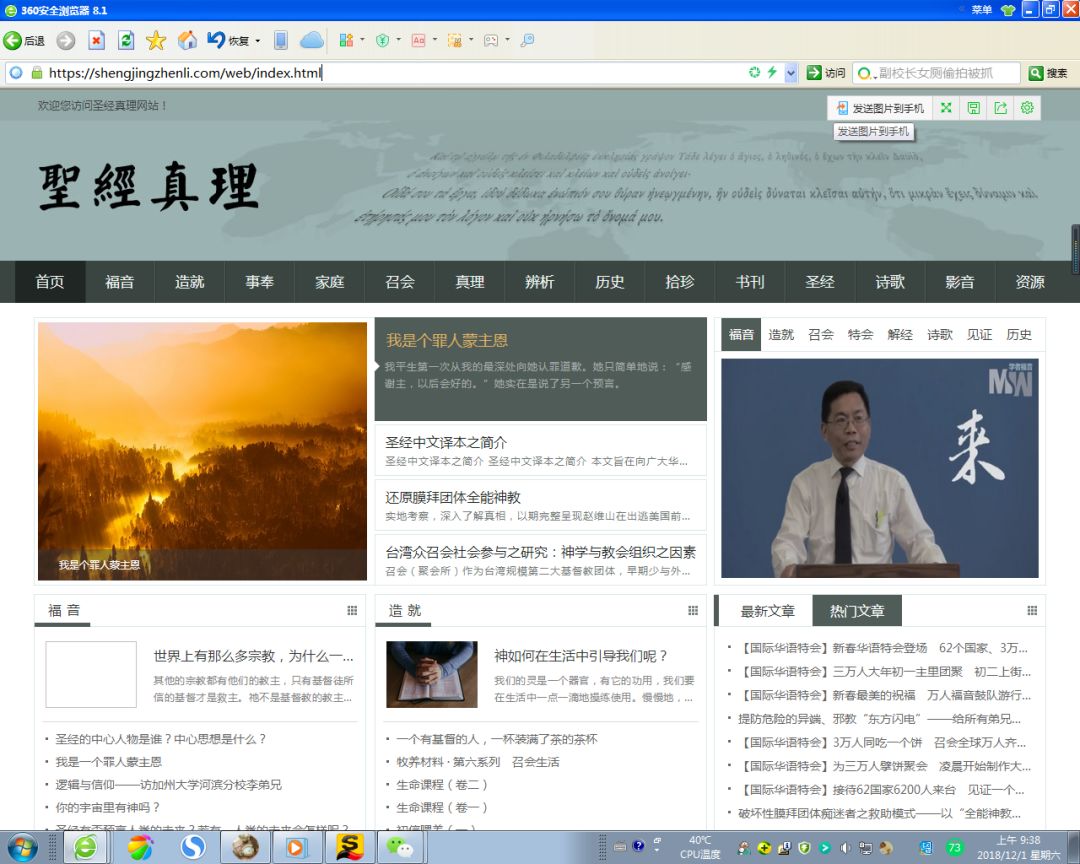
Task: Click the green lightning speed mode icon
Action: [772, 72]
